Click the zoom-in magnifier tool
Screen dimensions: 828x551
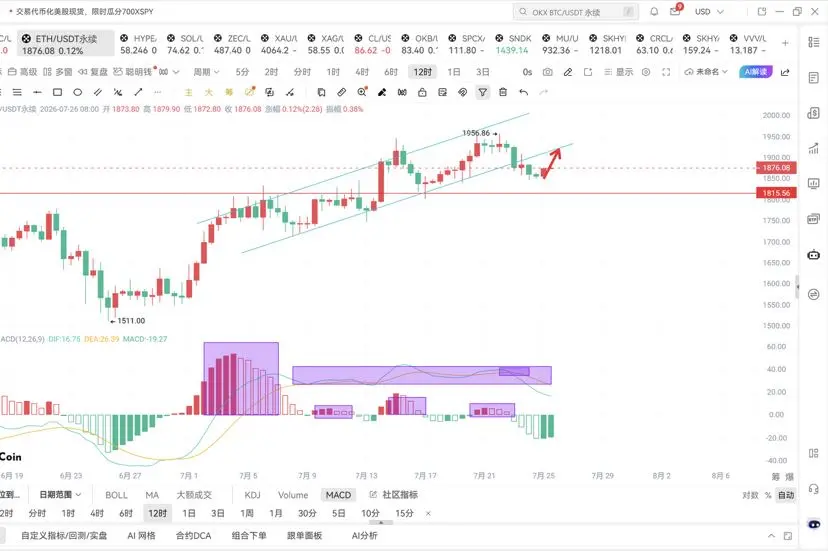pos(362,92)
